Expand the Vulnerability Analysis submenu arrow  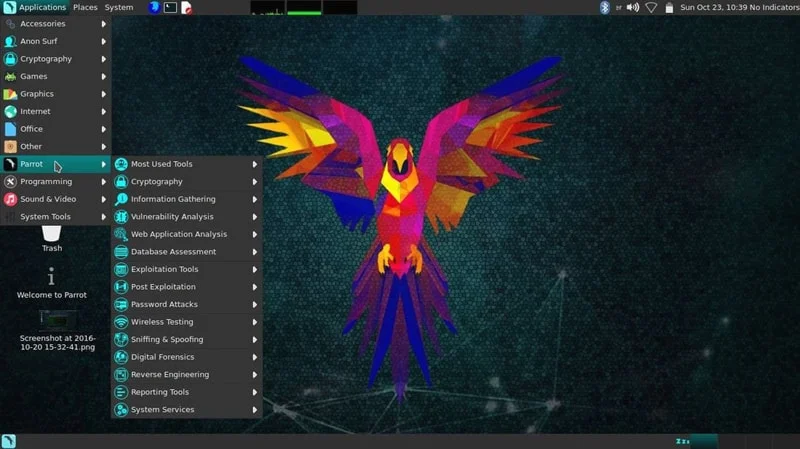tap(255, 217)
